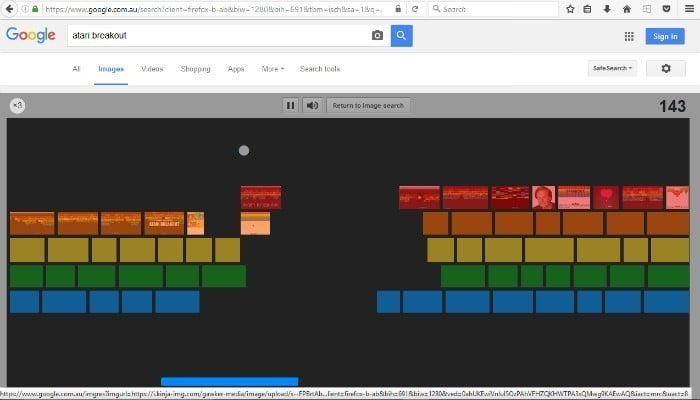Mute the game sound with speaker icon
The height and width of the screenshot is (400, 700).
click(x=312, y=105)
